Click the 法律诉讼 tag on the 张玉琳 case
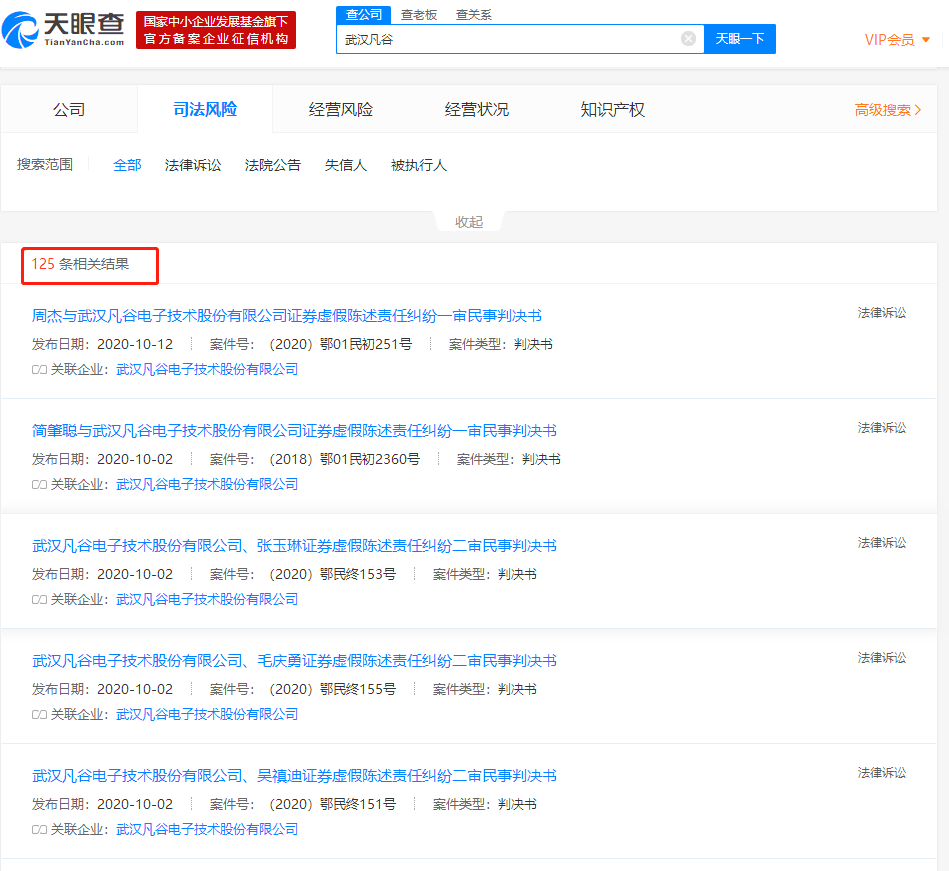This screenshot has height=871, width=949. [x=882, y=543]
